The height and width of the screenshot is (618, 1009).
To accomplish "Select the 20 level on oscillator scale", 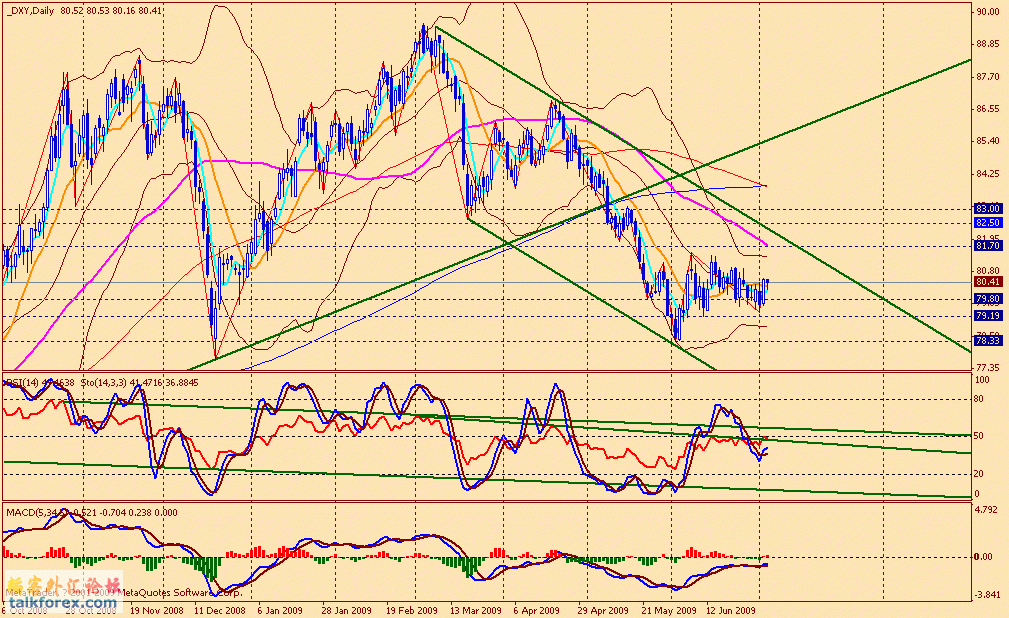I will point(979,474).
